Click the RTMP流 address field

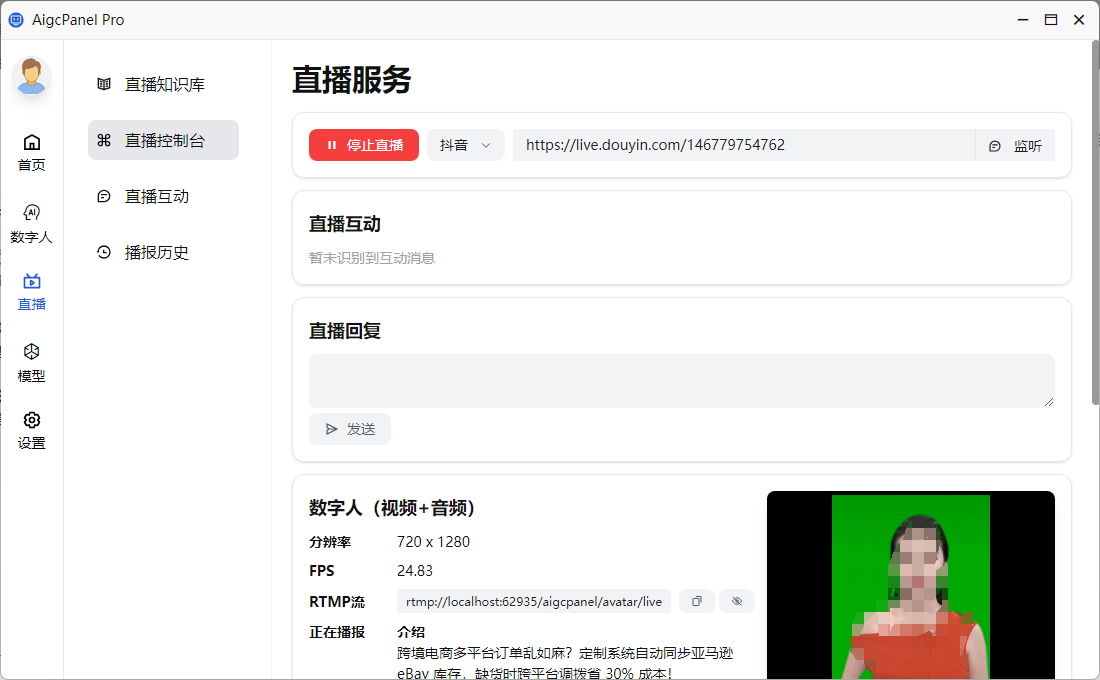pos(534,601)
